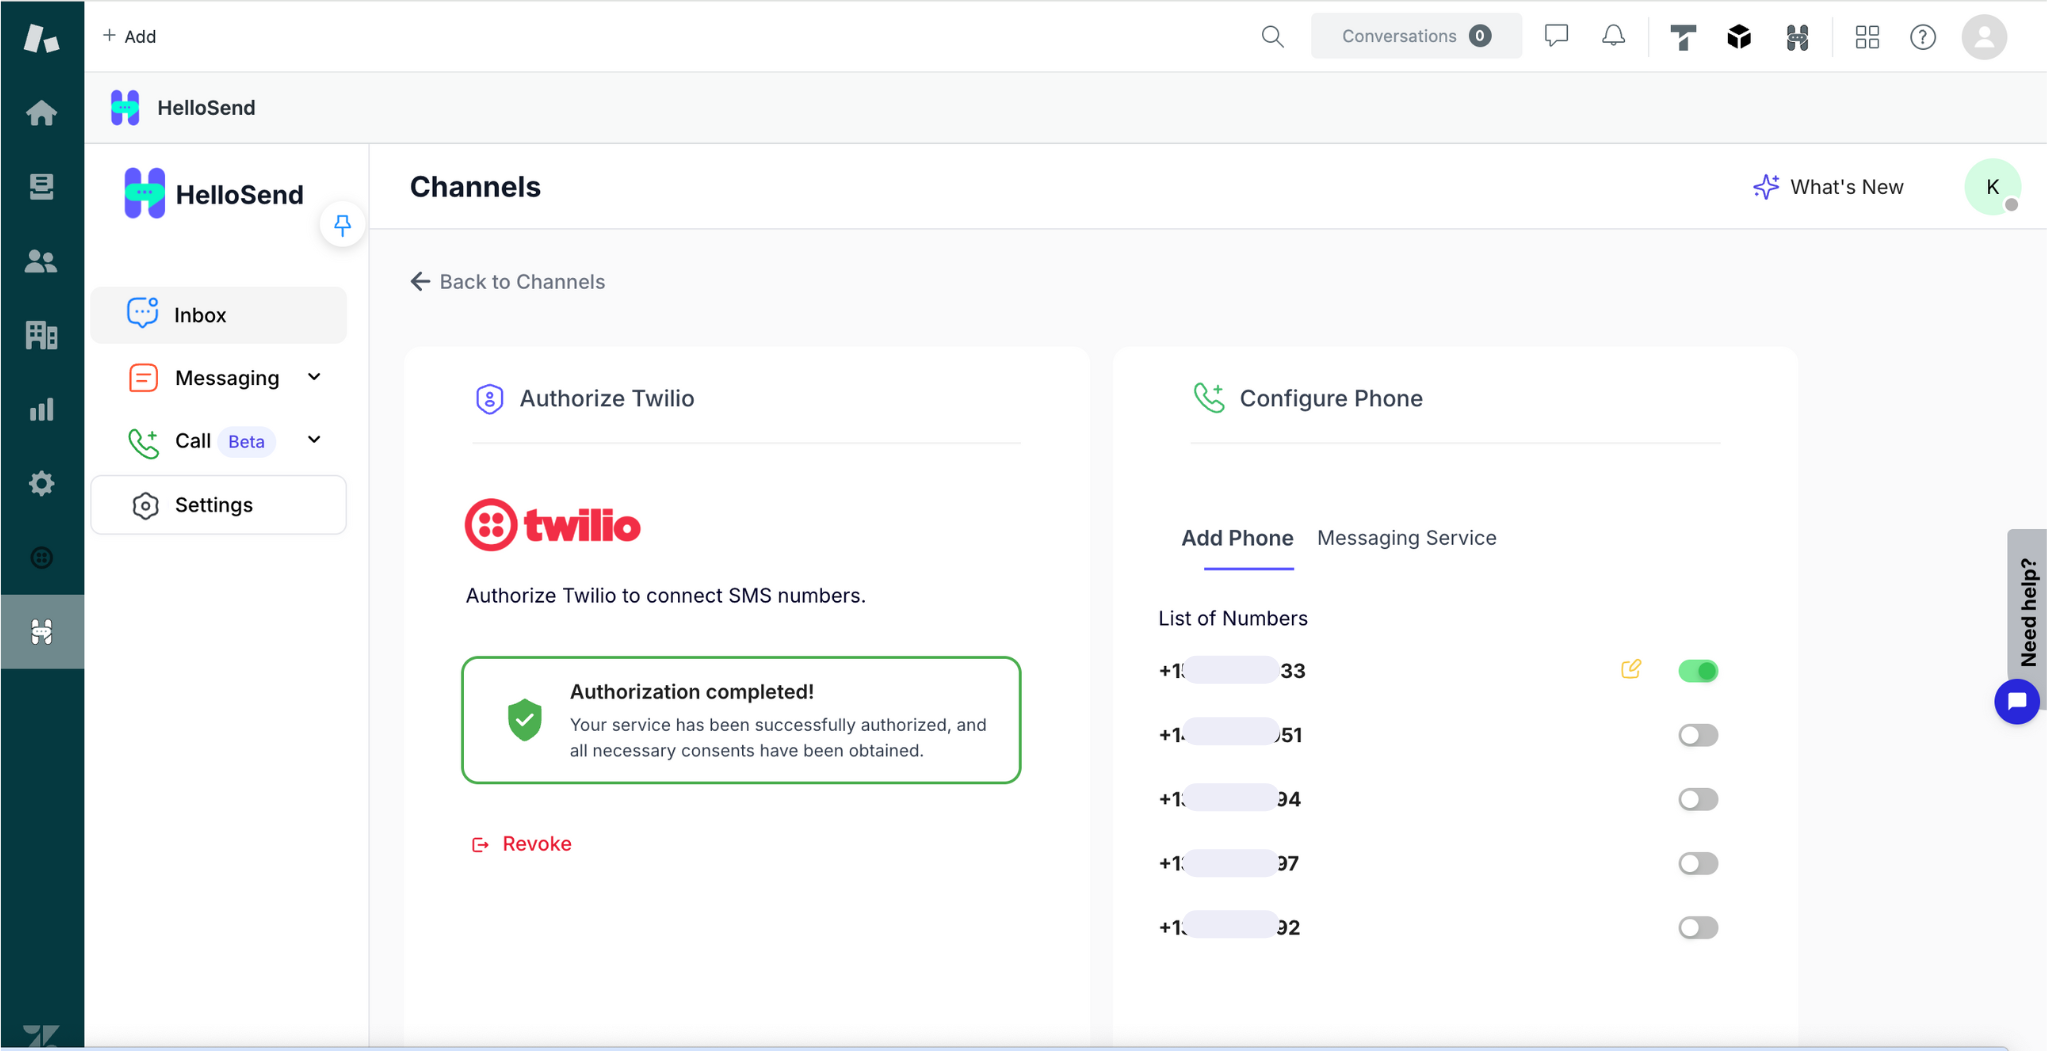Screen dimensions: 2048x1051
Task: Click the black cube app icon
Action: pyautogui.click(x=1739, y=37)
